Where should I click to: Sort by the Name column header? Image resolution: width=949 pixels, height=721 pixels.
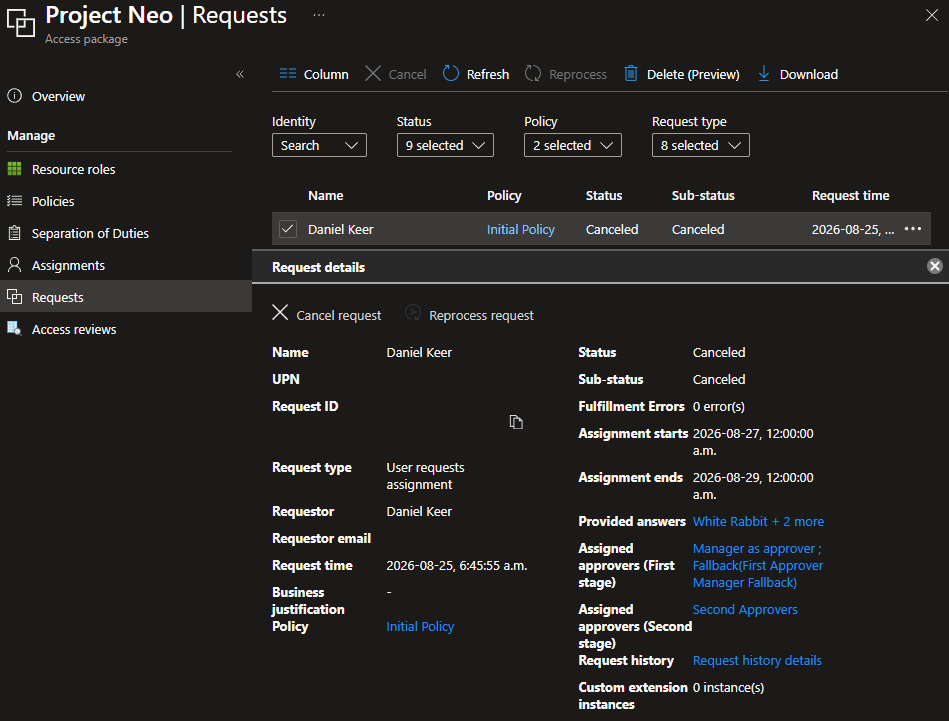(326, 196)
